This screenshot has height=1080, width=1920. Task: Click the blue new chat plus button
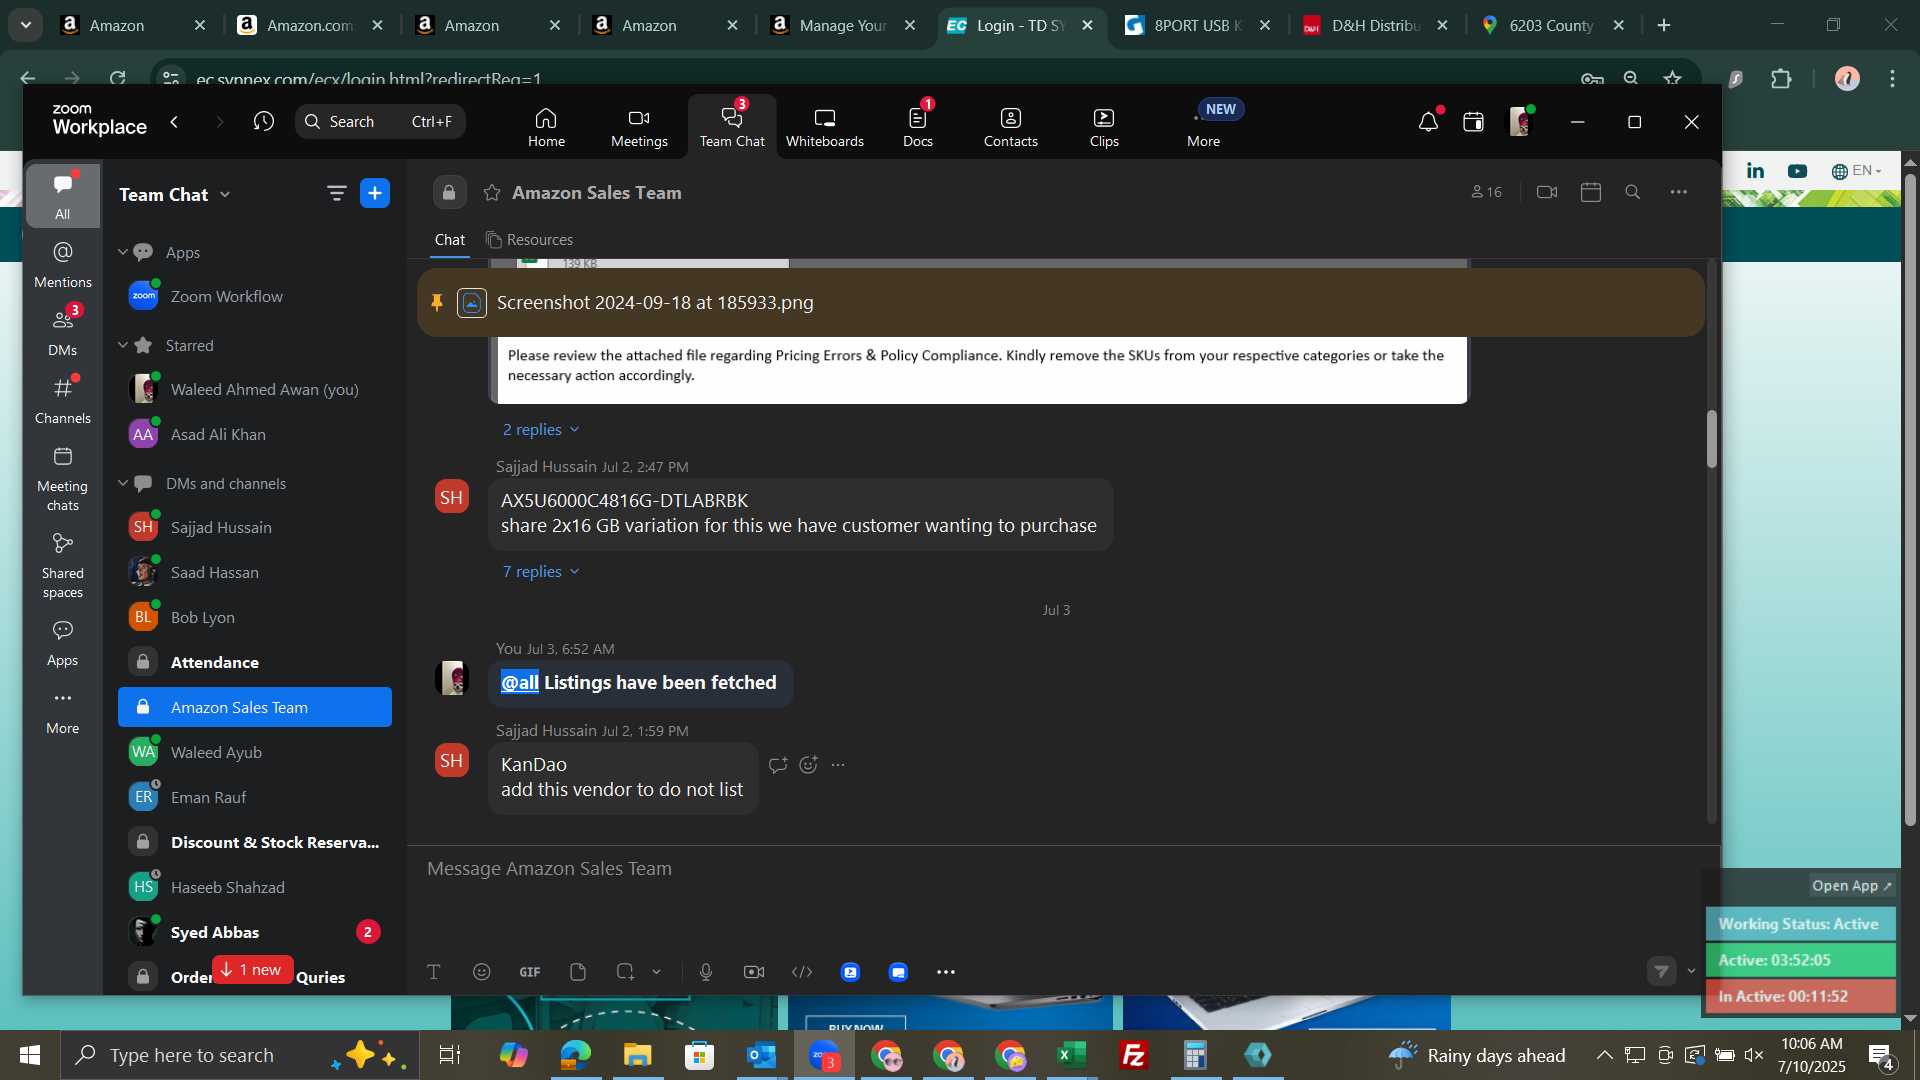(x=375, y=194)
